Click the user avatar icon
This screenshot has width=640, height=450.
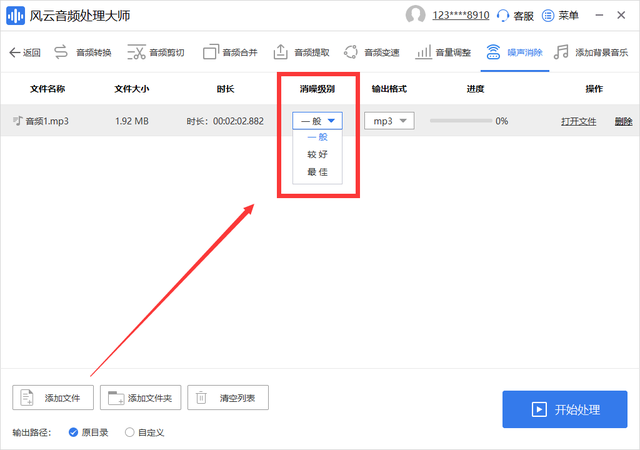pyautogui.click(x=415, y=15)
